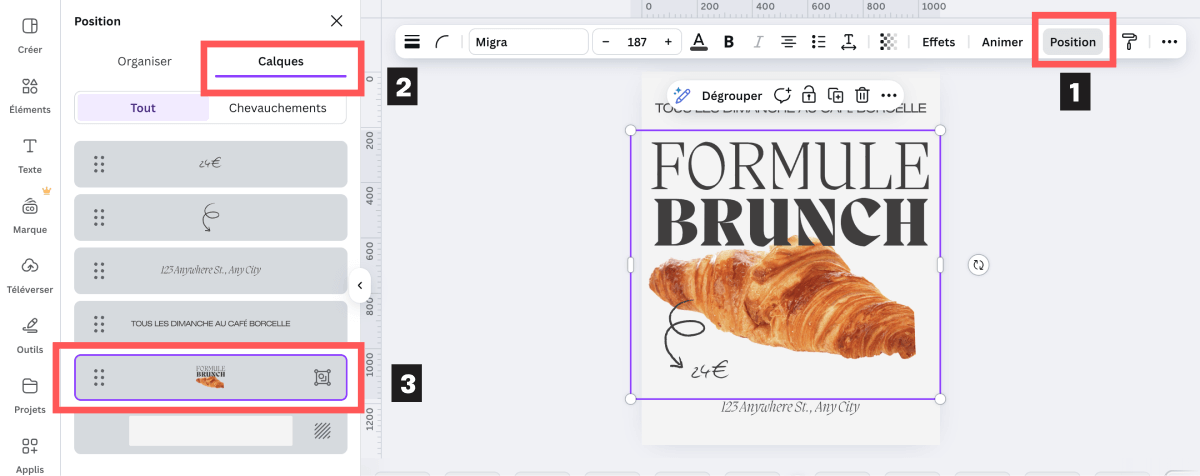
Task: Toggle bold formatting
Action: tap(728, 42)
